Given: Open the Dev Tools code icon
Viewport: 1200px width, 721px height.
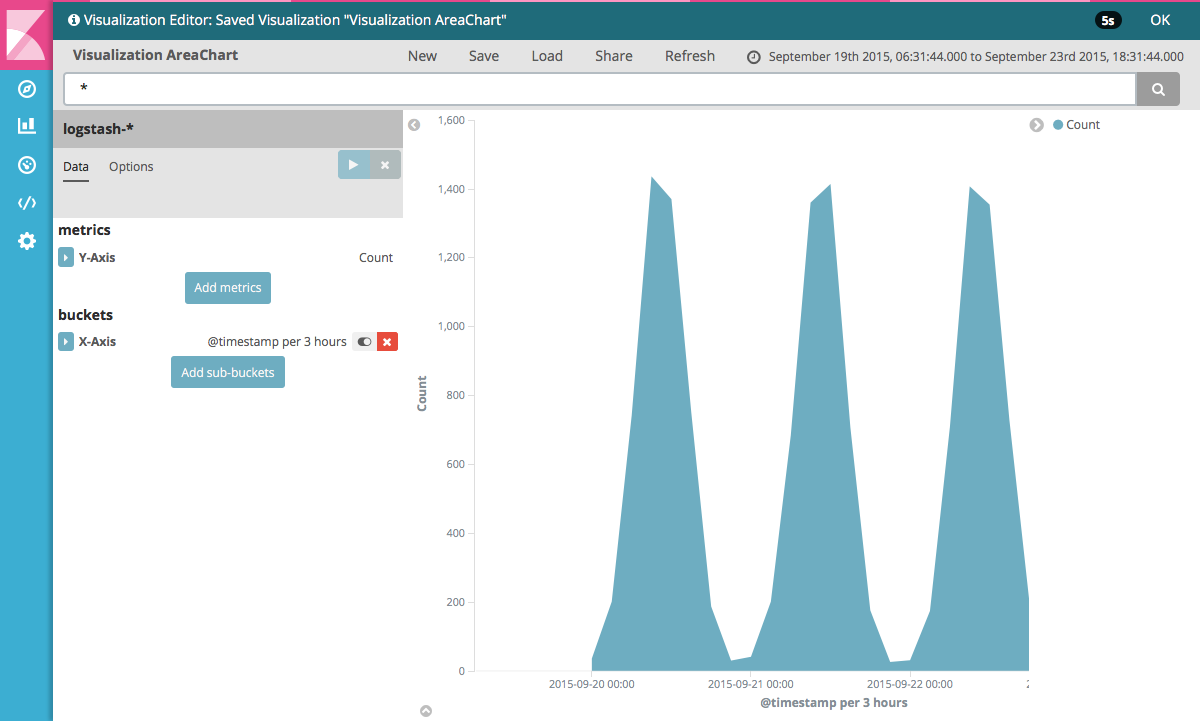Looking at the screenshot, I should point(27,203).
